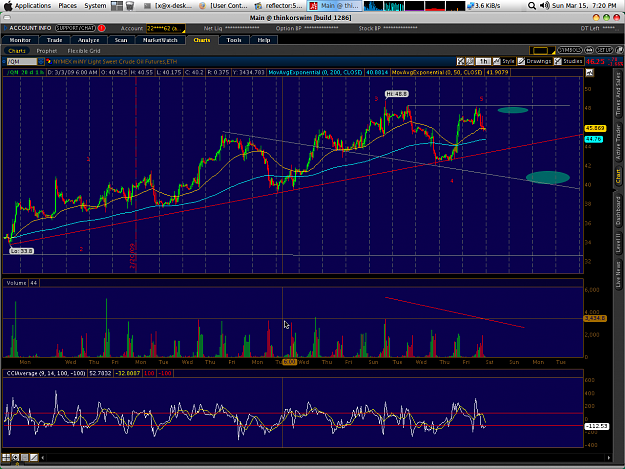Open the Studies menu
The width and height of the screenshot is (625, 469).
coord(568,61)
